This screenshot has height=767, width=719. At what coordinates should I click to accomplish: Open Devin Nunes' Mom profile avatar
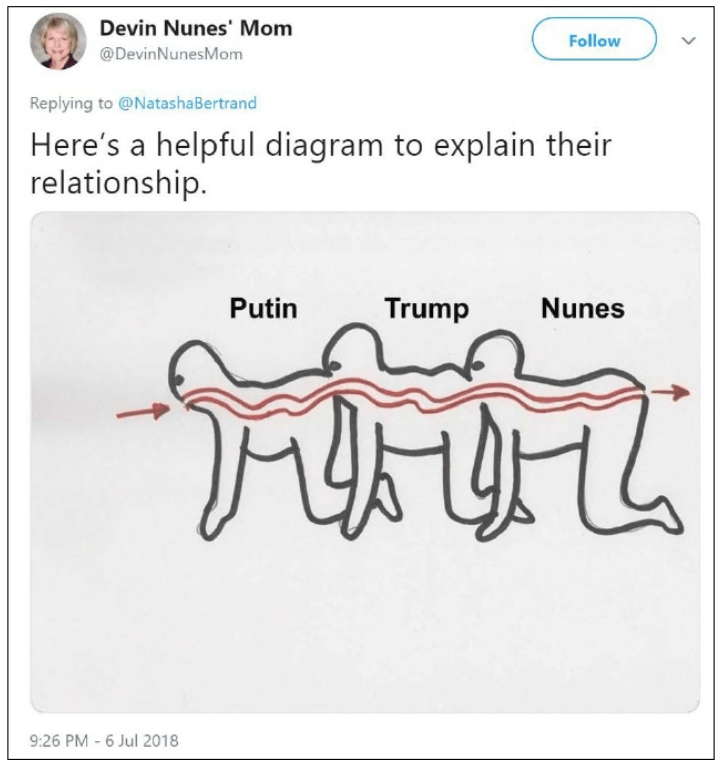(58, 41)
